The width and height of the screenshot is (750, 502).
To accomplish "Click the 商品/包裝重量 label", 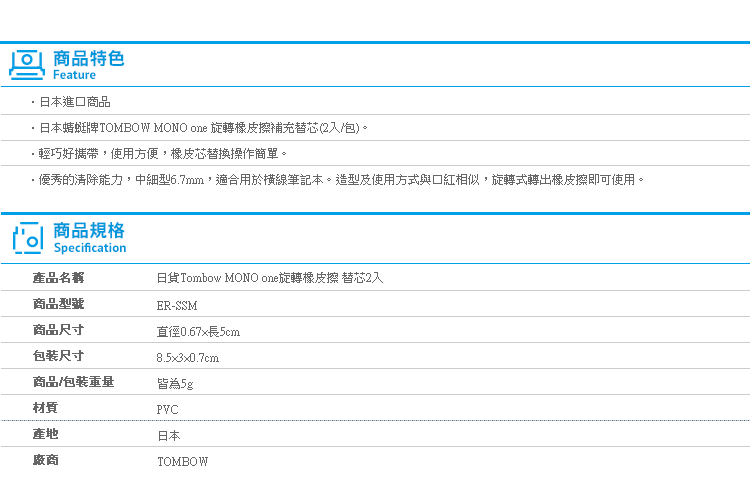I will [x=74, y=382].
